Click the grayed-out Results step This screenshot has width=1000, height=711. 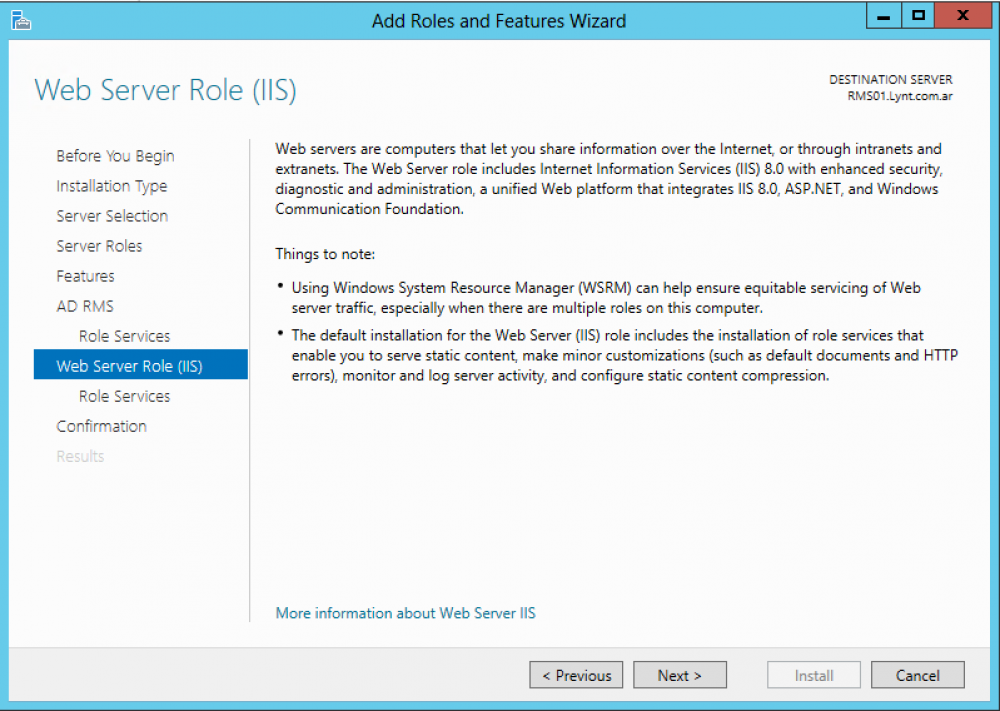pyautogui.click(x=80, y=456)
